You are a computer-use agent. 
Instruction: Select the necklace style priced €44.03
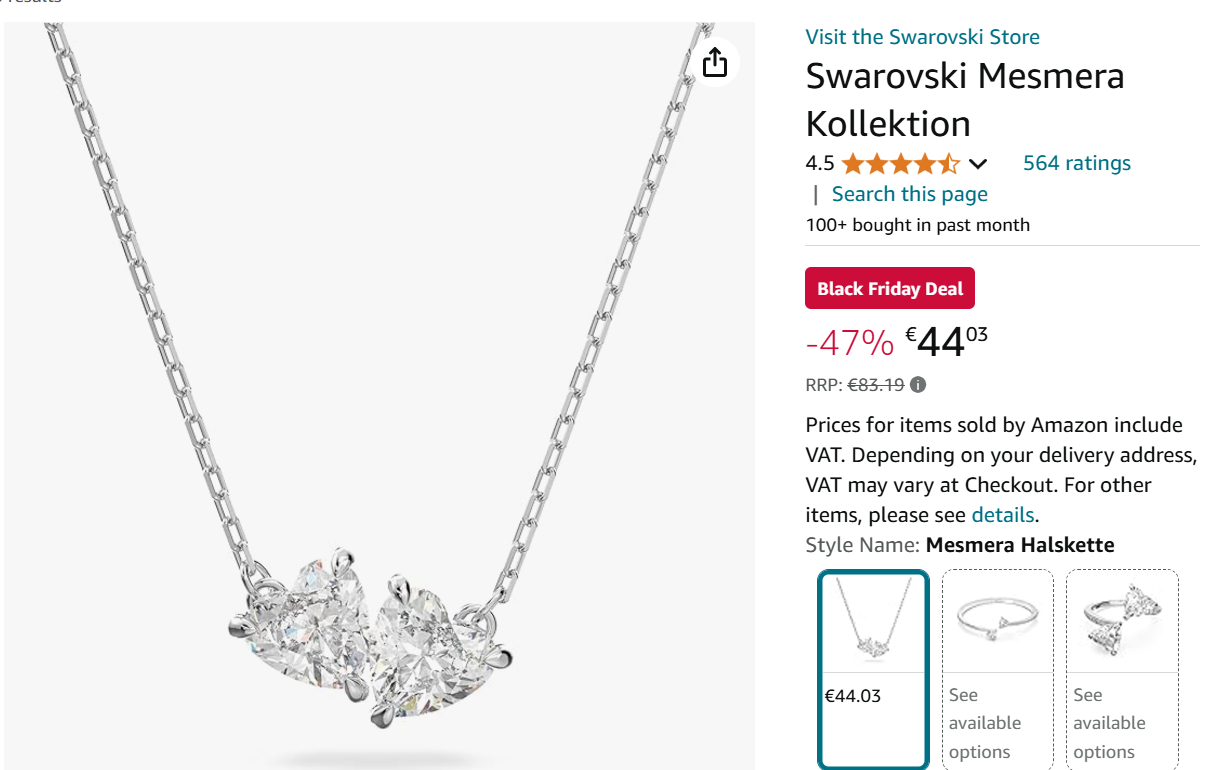point(873,668)
